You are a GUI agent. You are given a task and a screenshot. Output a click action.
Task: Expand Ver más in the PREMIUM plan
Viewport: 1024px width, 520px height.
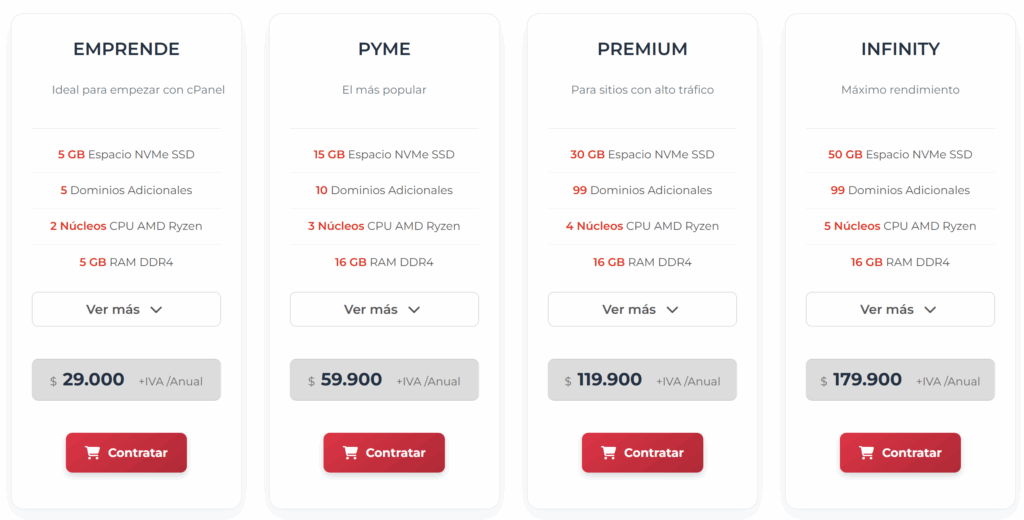[x=642, y=309]
